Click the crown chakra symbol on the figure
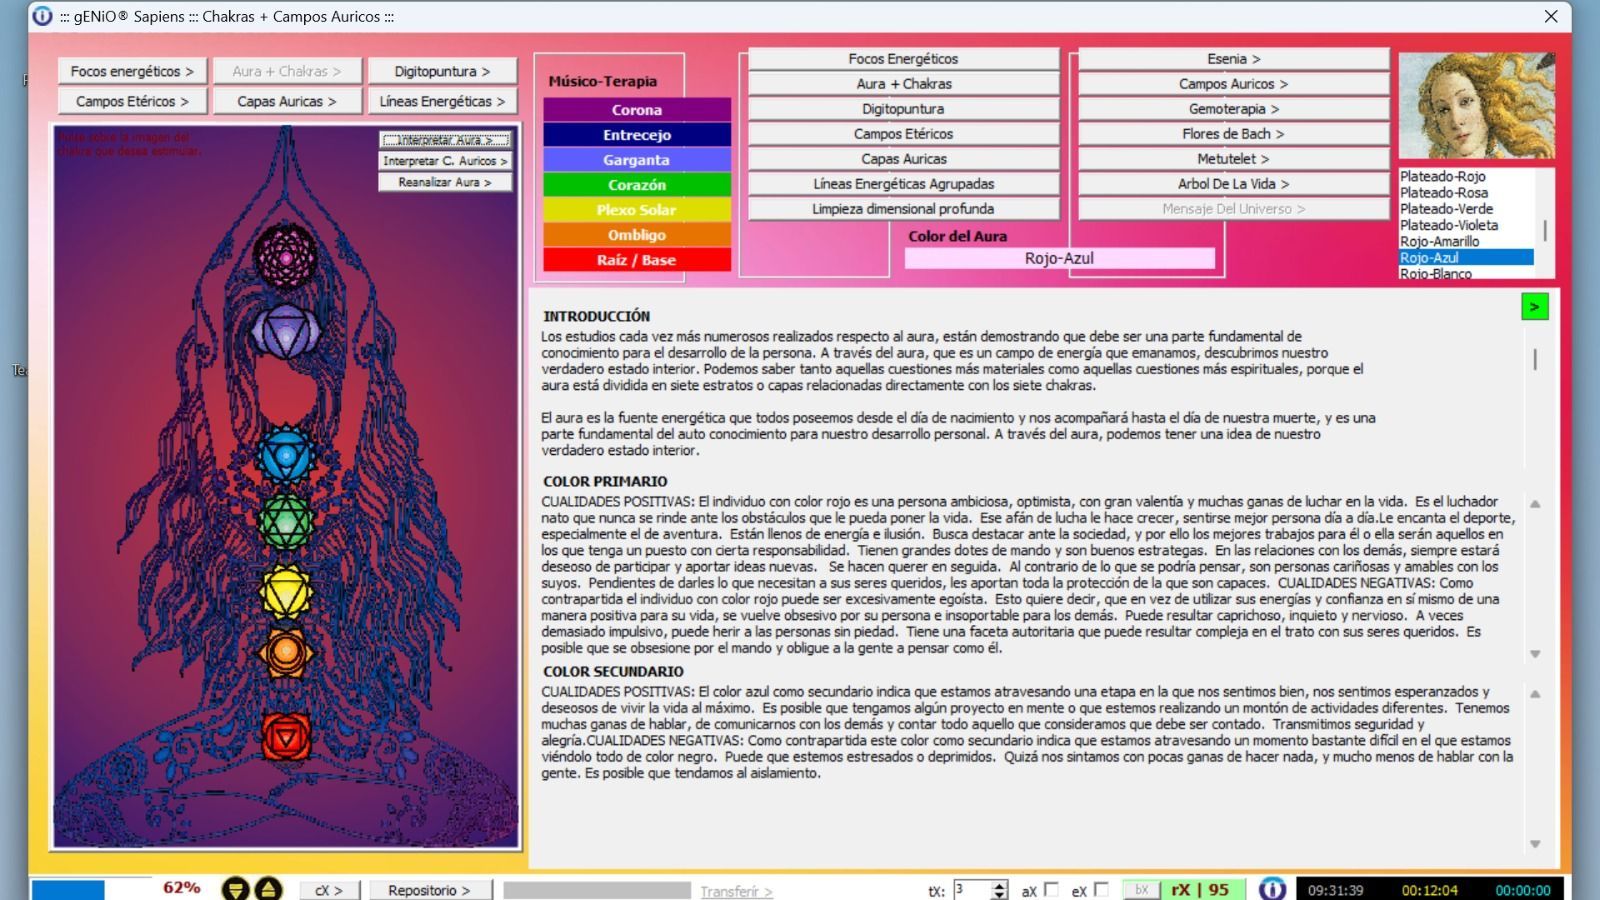 tap(286, 257)
